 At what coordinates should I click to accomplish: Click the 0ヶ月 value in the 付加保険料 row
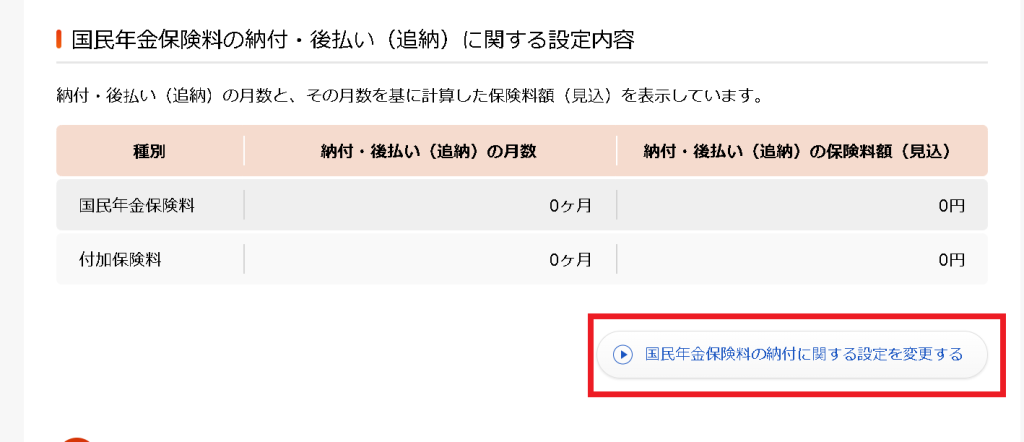[x=569, y=260]
